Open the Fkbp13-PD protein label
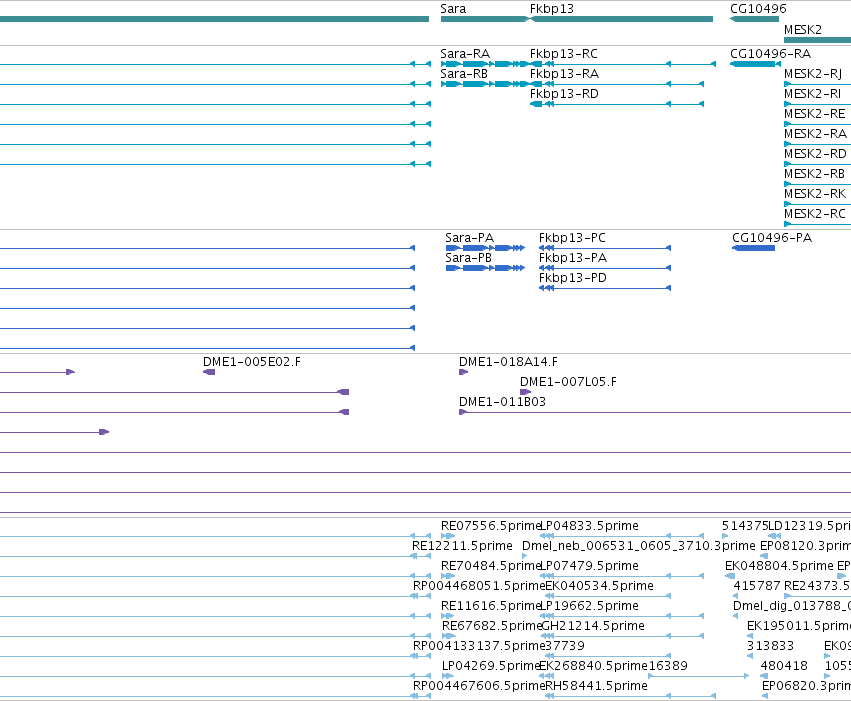Screen dimensions: 851x701 coord(573,278)
